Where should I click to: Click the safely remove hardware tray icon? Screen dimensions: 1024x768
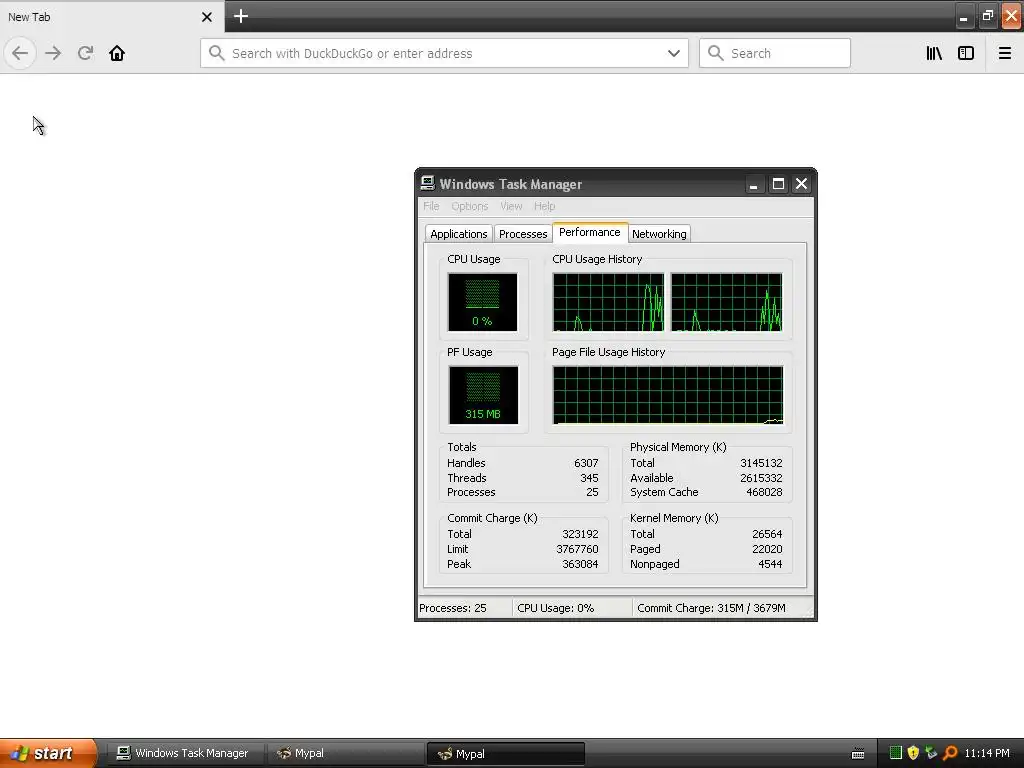pyautogui.click(x=931, y=753)
